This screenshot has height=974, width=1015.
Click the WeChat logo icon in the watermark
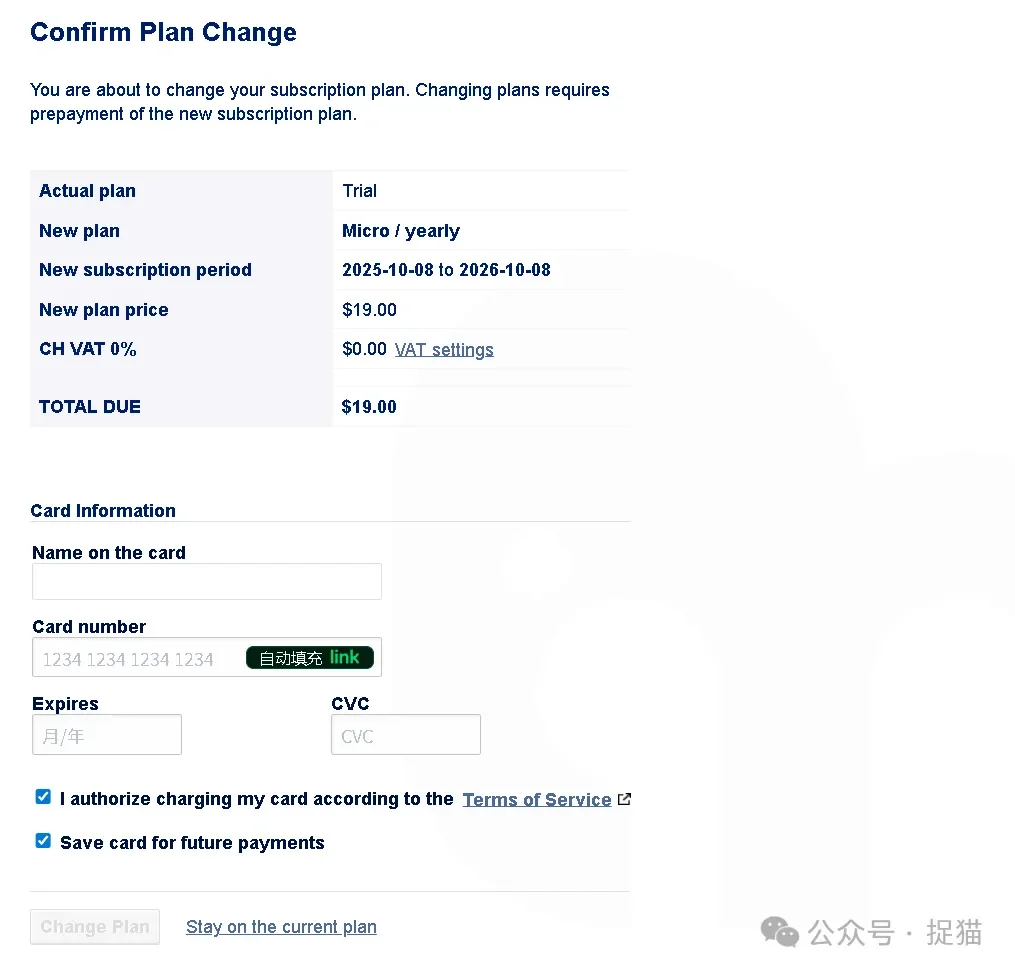tap(780, 932)
